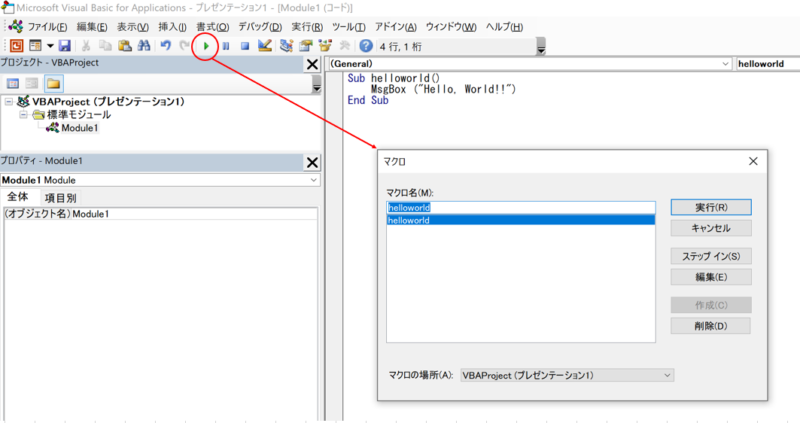Open Help with the question mark icon

point(366,46)
